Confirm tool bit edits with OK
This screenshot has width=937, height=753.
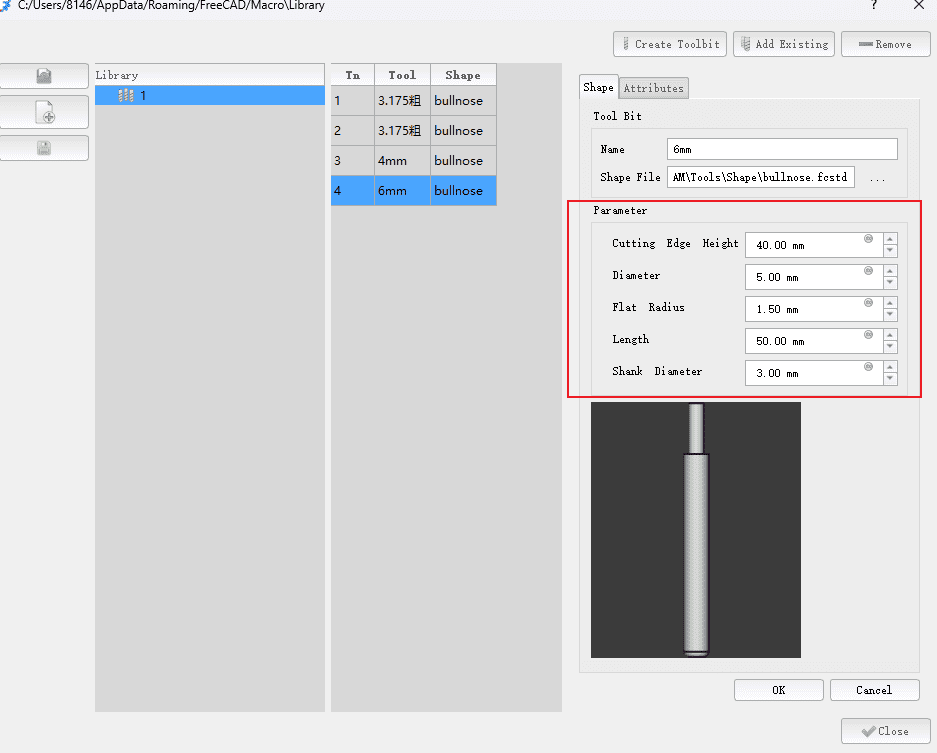coord(778,690)
